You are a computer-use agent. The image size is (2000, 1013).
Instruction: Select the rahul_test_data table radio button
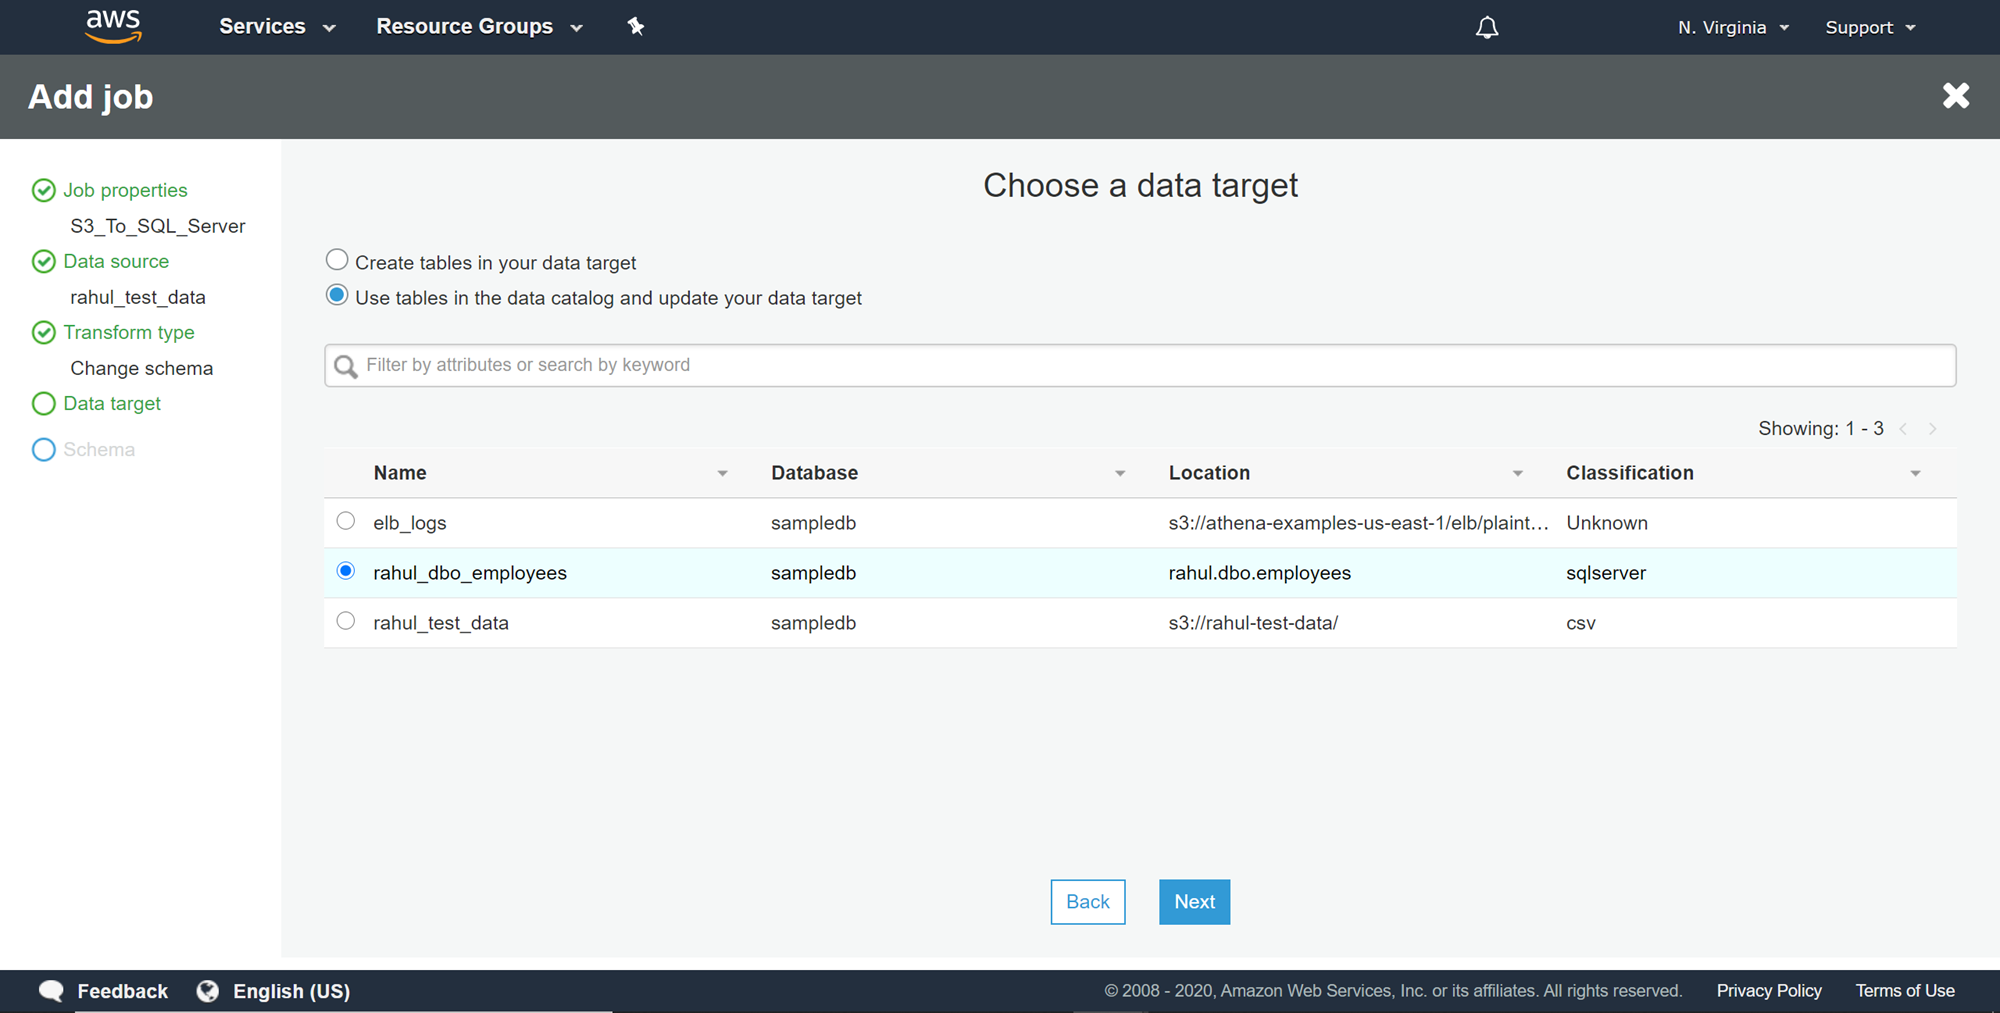(346, 621)
